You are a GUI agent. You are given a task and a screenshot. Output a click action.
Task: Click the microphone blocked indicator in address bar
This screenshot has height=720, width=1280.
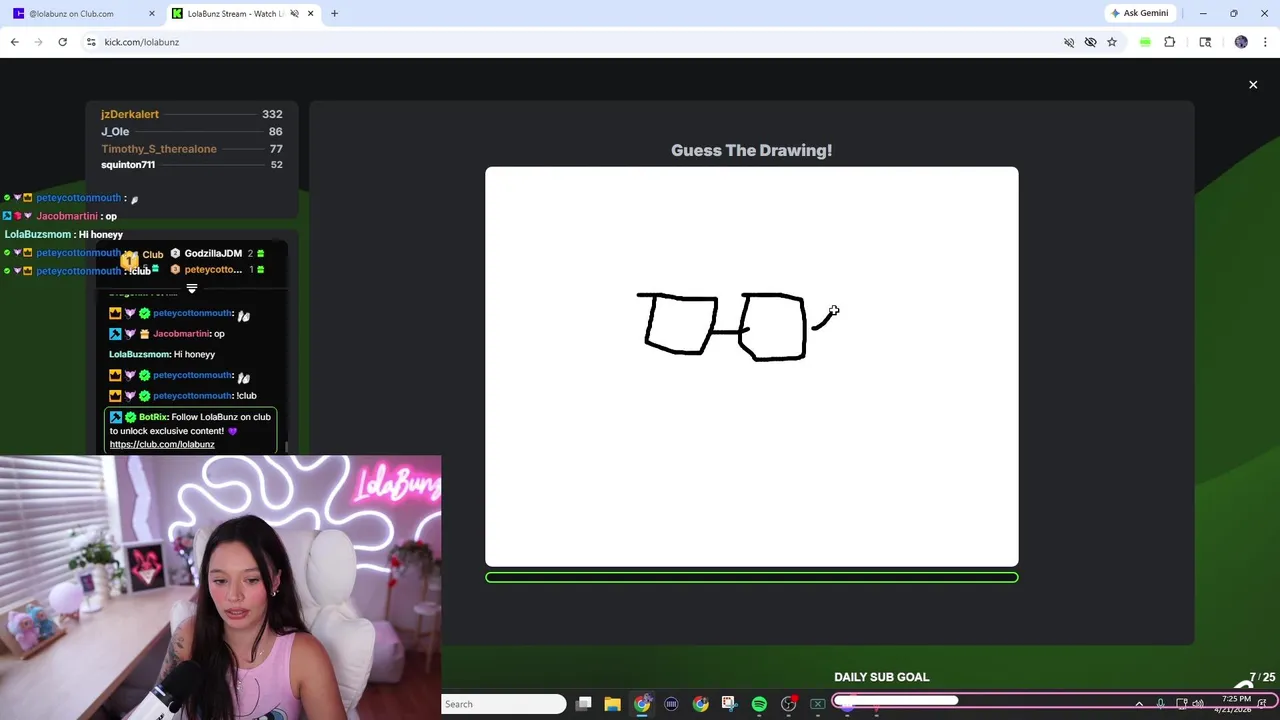(x=1069, y=42)
